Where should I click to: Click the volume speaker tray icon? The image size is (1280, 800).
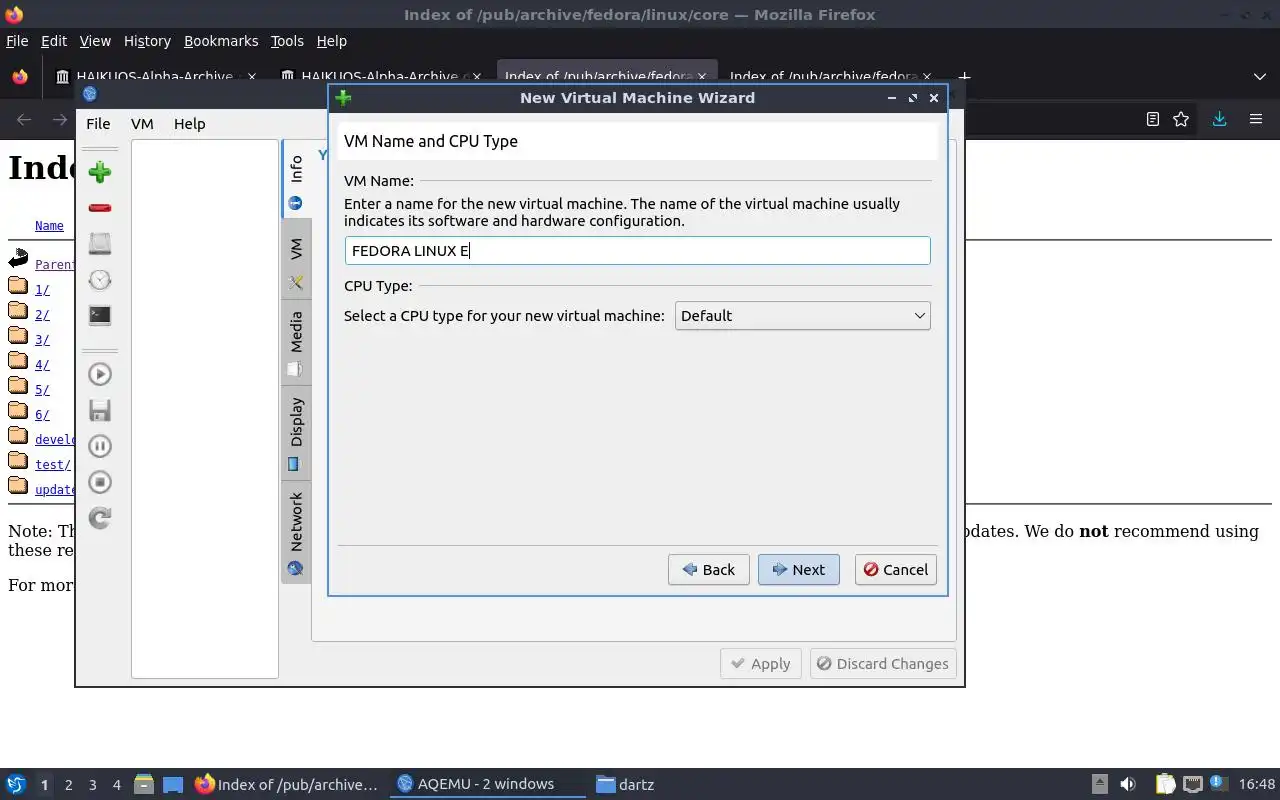point(1128,785)
